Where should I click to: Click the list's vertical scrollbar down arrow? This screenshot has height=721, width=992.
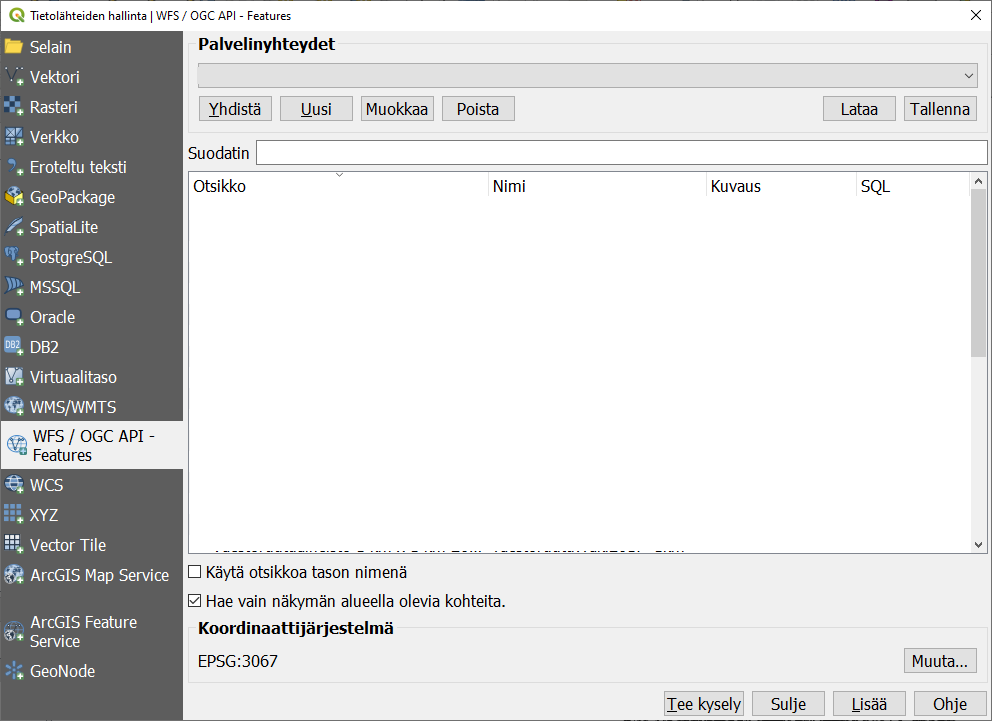979,544
